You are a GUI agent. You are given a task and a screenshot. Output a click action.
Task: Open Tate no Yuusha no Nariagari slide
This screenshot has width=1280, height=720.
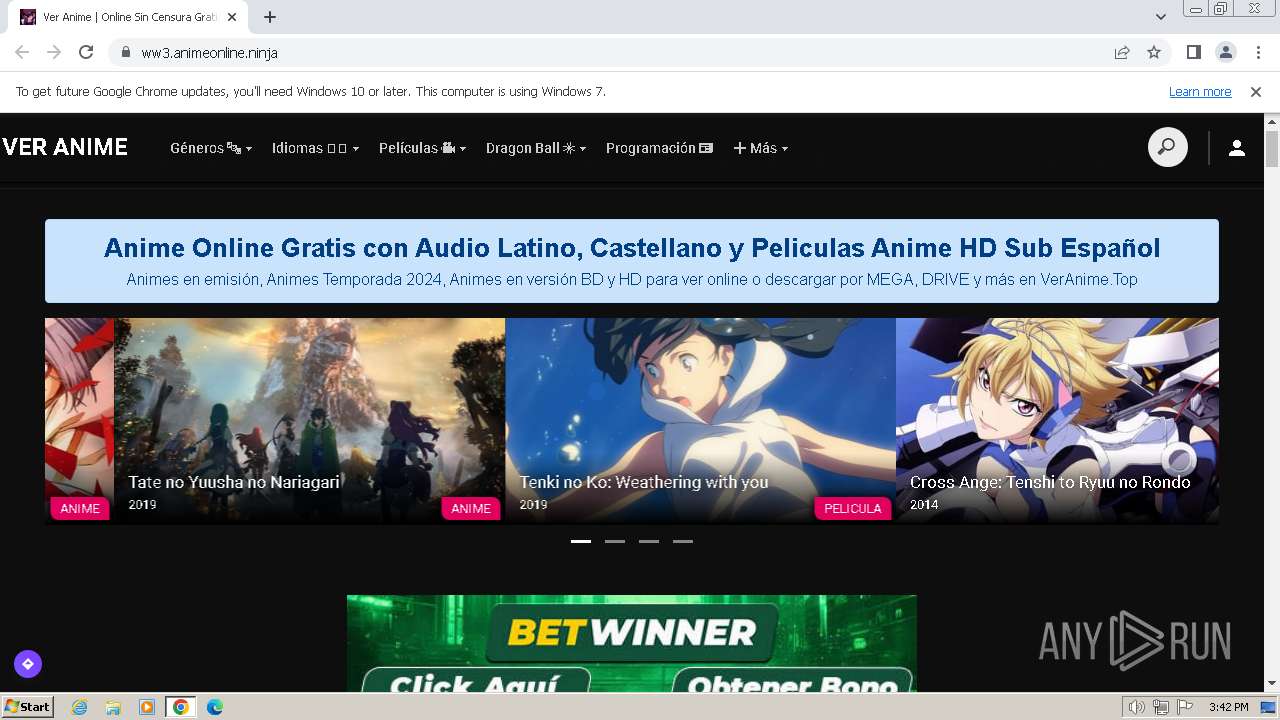pyautogui.click(x=309, y=421)
